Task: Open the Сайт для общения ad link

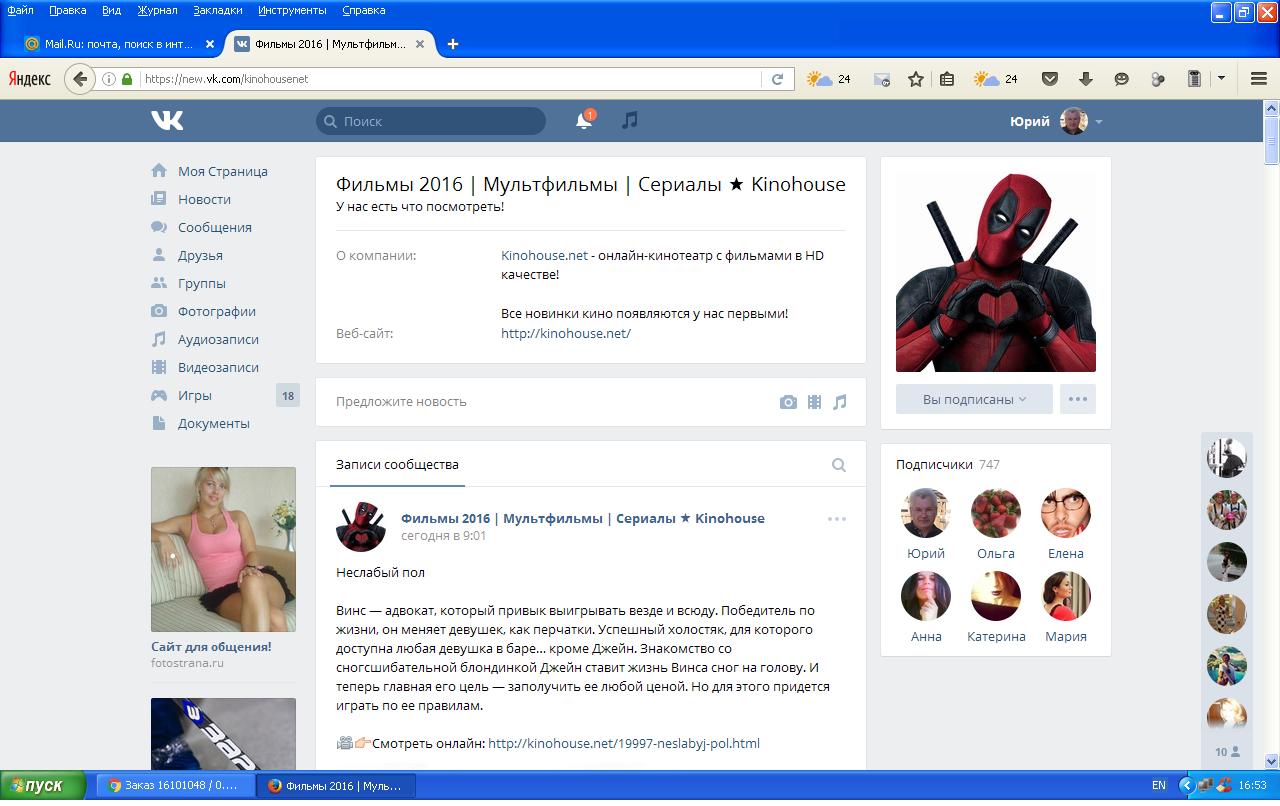Action: 211,646
